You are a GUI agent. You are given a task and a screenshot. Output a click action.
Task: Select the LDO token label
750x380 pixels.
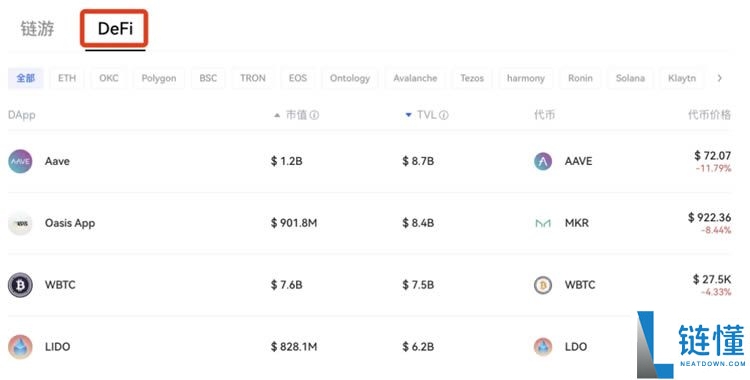click(x=576, y=346)
